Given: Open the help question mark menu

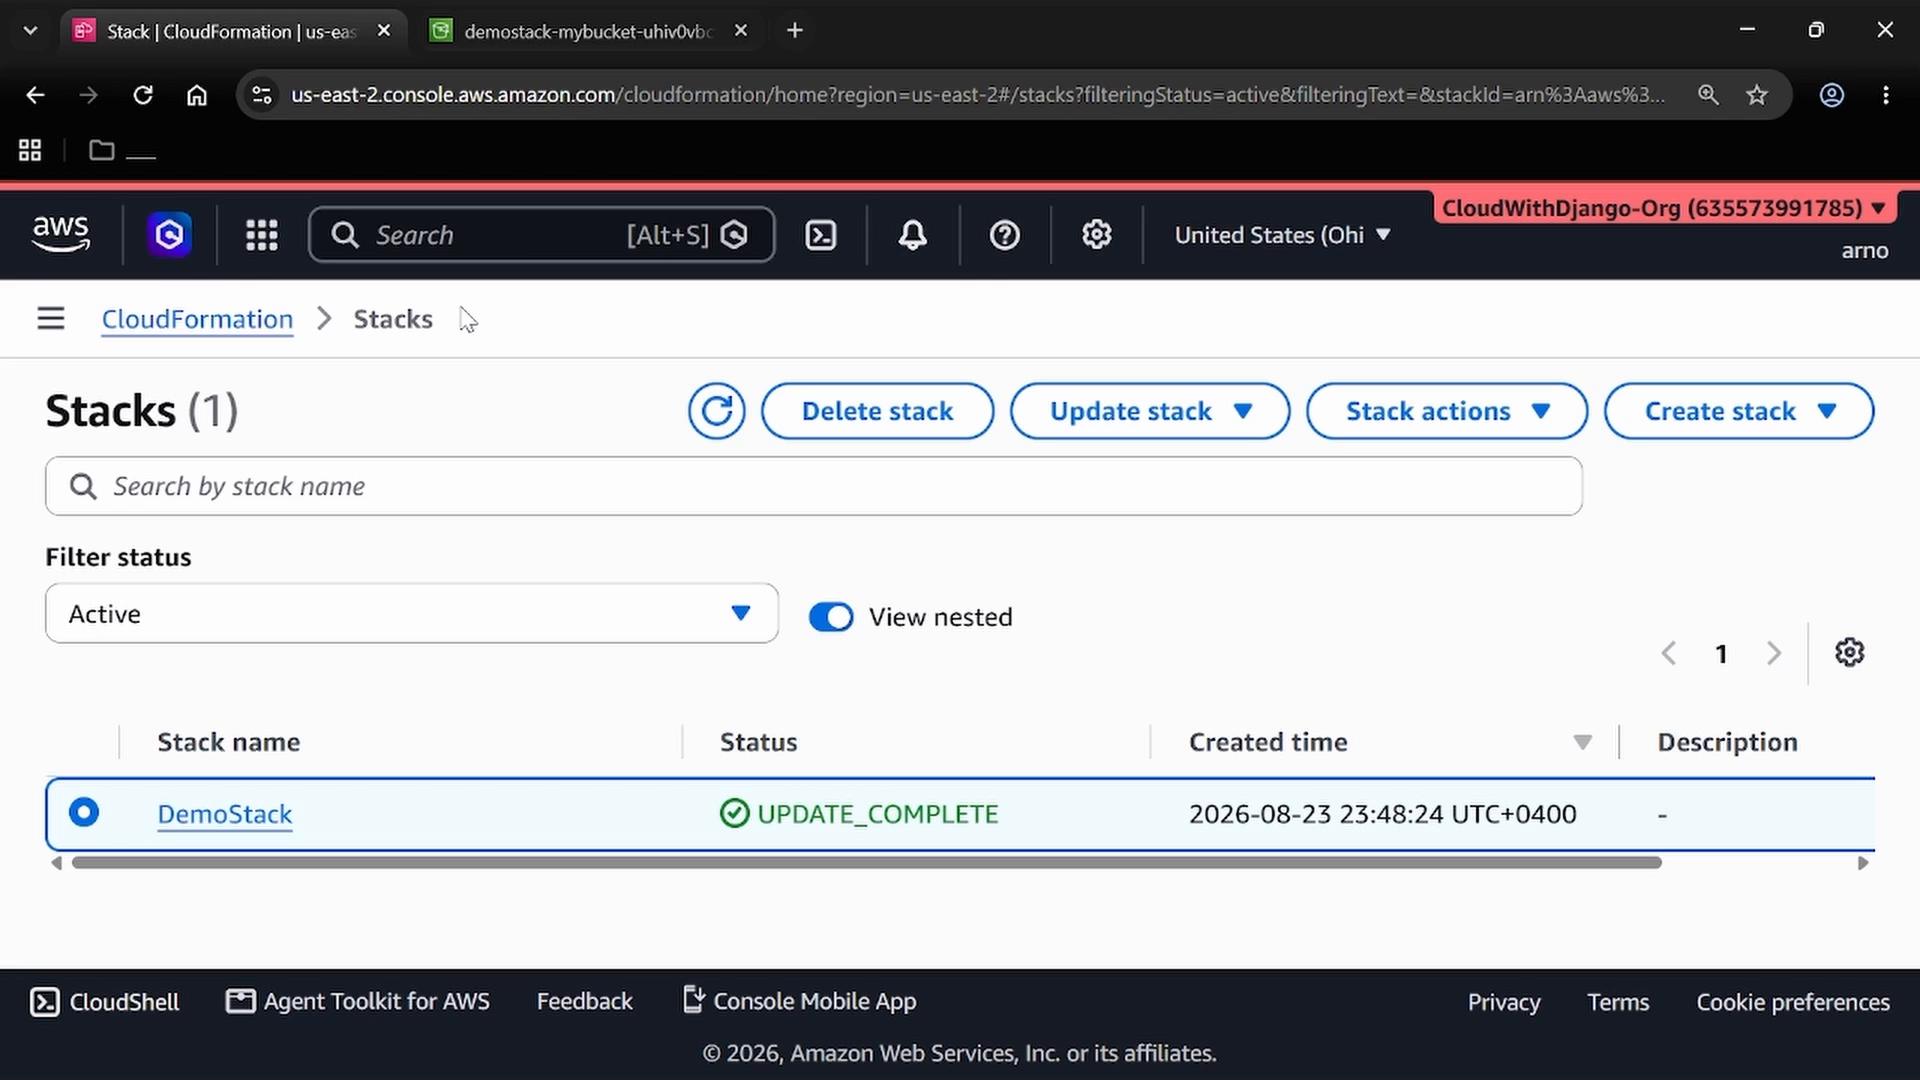Looking at the screenshot, I should [1004, 235].
